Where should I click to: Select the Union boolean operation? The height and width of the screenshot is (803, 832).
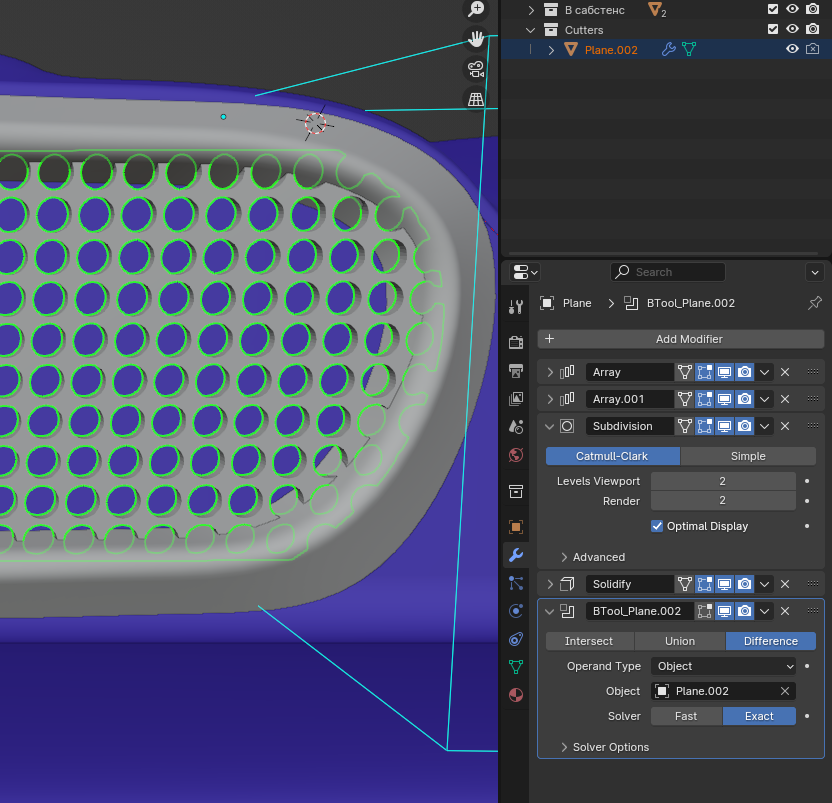pyautogui.click(x=680, y=641)
